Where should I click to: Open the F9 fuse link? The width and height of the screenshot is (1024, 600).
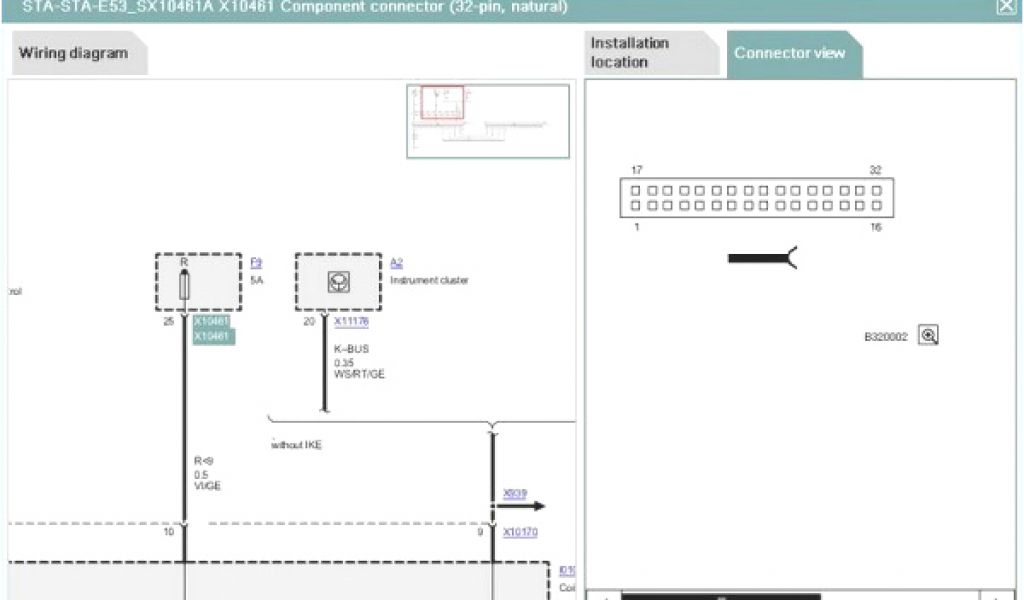[x=256, y=262]
